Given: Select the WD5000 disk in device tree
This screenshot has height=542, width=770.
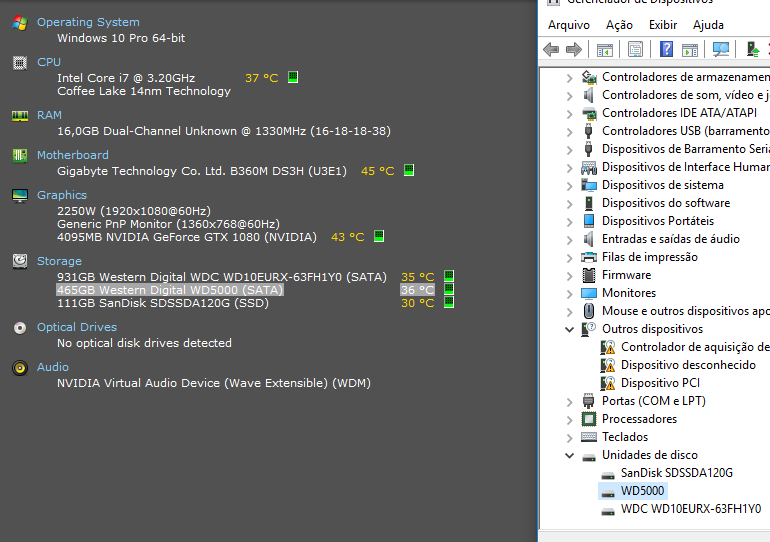Looking at the screenshot, I should (642, 491).
